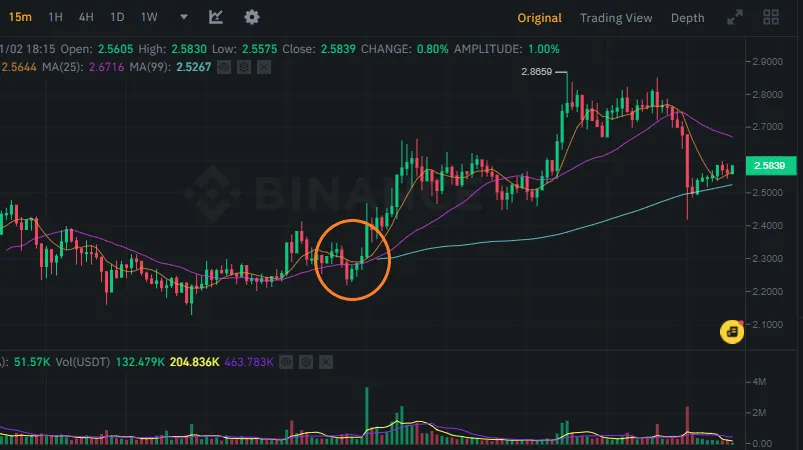Screen dimensions: 803x450
Task: Click the yellow floating chat icon
Action: click(x=732, y=332)
